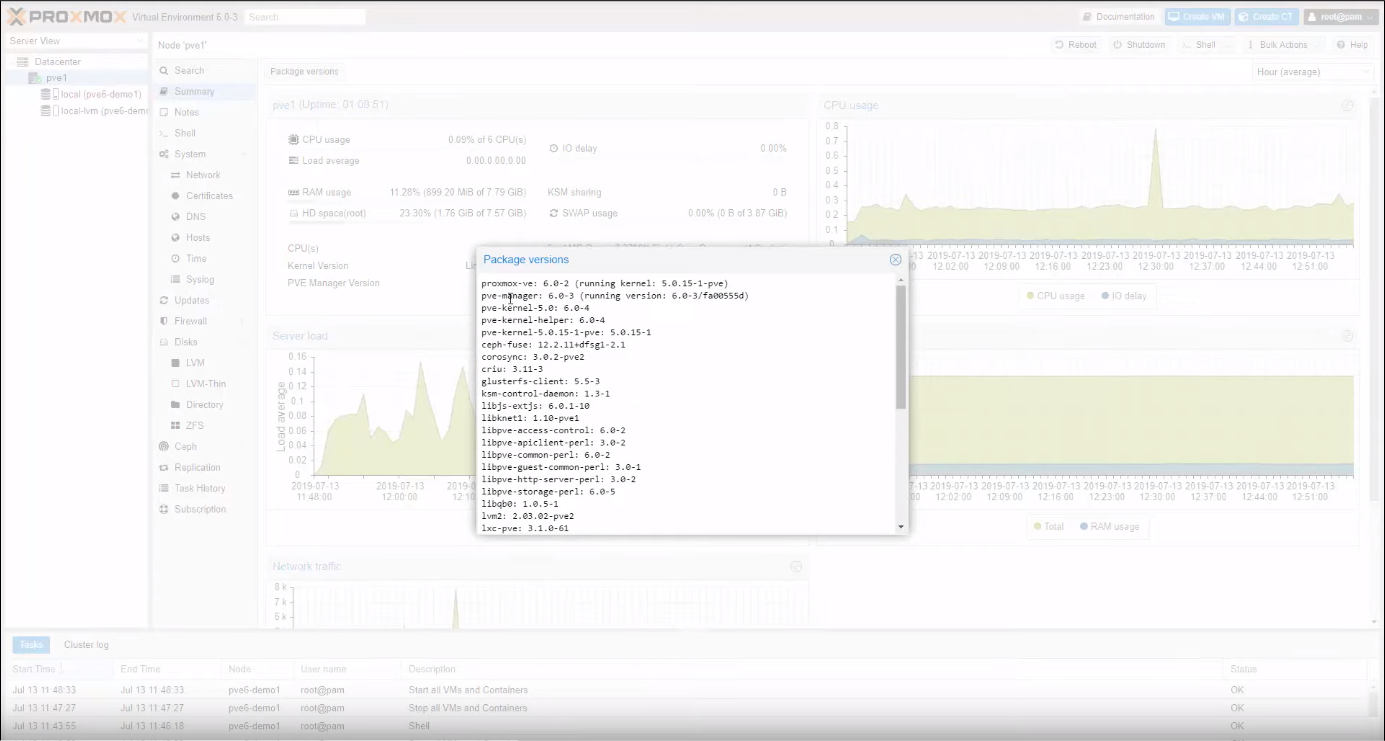Click the pve-manager line in package list
Image resolution: width=1385 pixels, height=741 pixels.
tap(615, 296)
